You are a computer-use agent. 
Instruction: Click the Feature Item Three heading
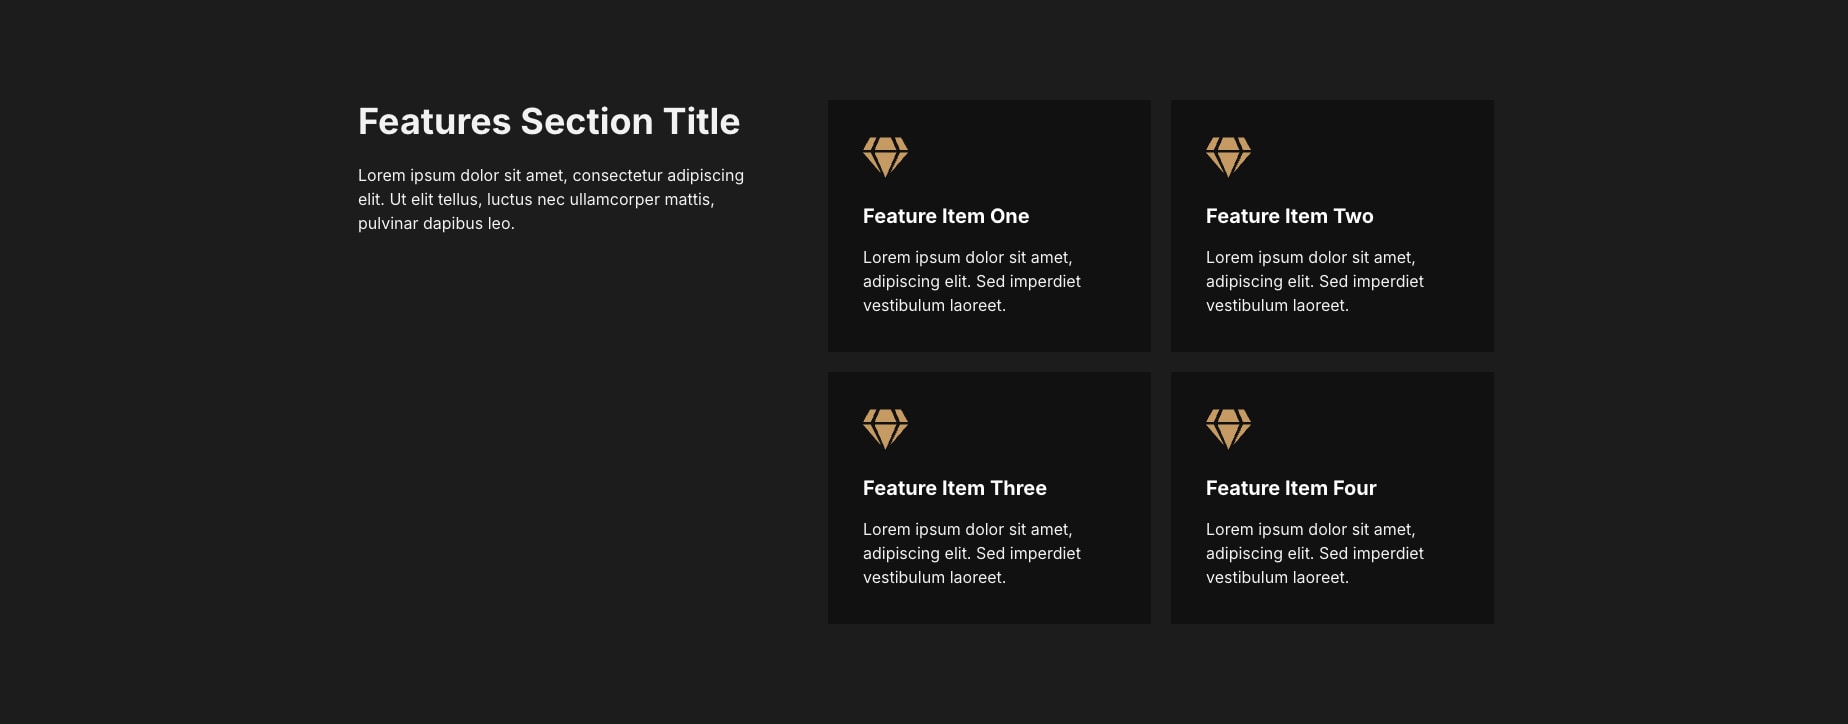click(954, 488)
